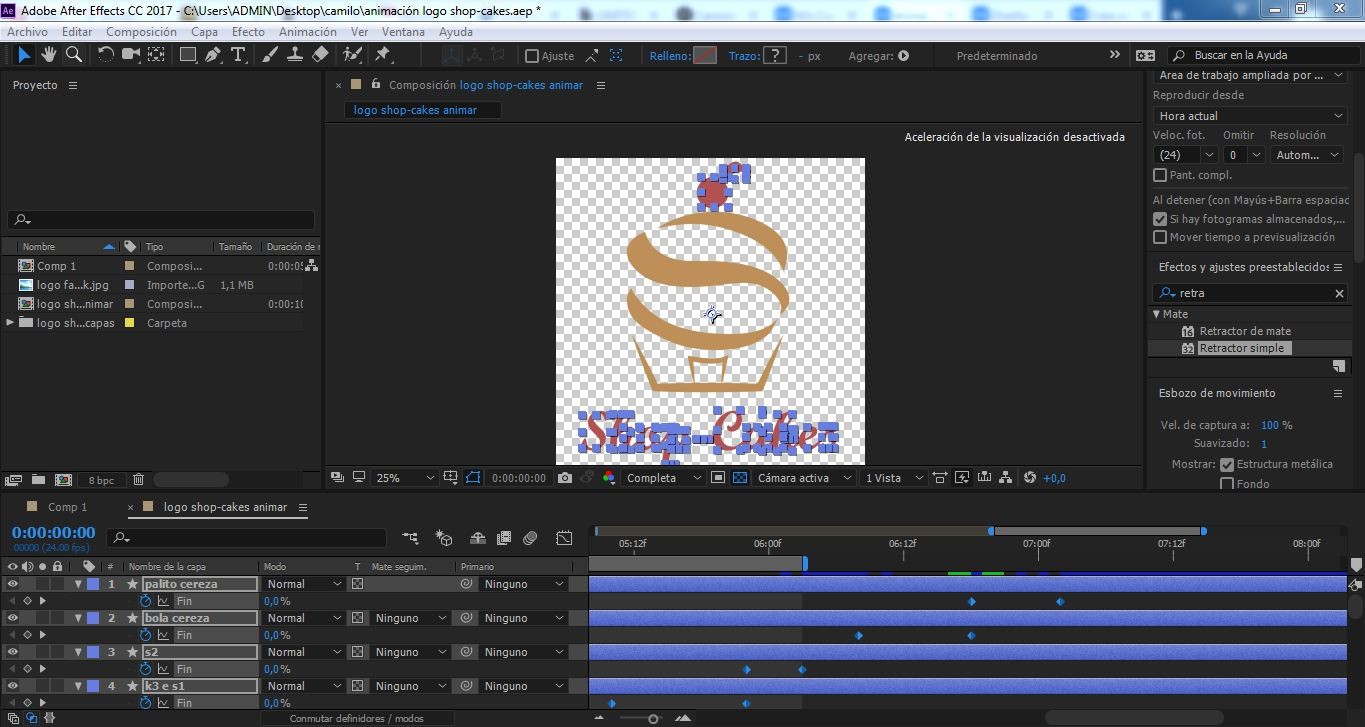Viewport: 1365px width, 727px height.
Task: Select the Roto Brush tool
Action: click(x=352, y=55)
